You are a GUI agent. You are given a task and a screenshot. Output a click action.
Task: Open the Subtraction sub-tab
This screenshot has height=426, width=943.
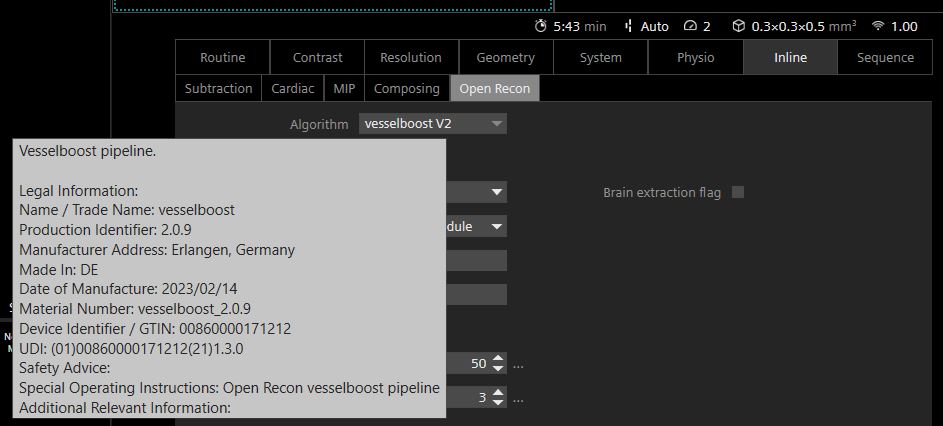pyautogui.click(x=218, y=88)
